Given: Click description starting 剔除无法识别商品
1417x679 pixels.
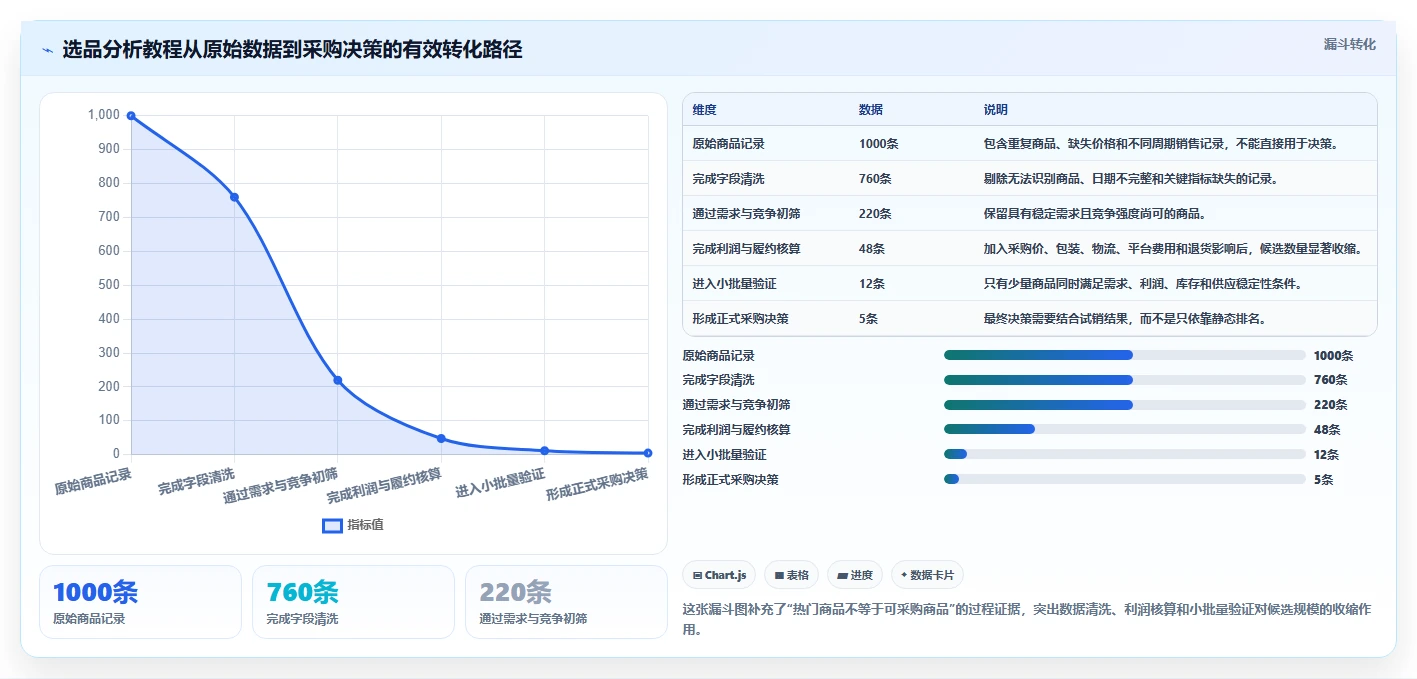Looking at the screenshot, I should tap(1131, 179).
